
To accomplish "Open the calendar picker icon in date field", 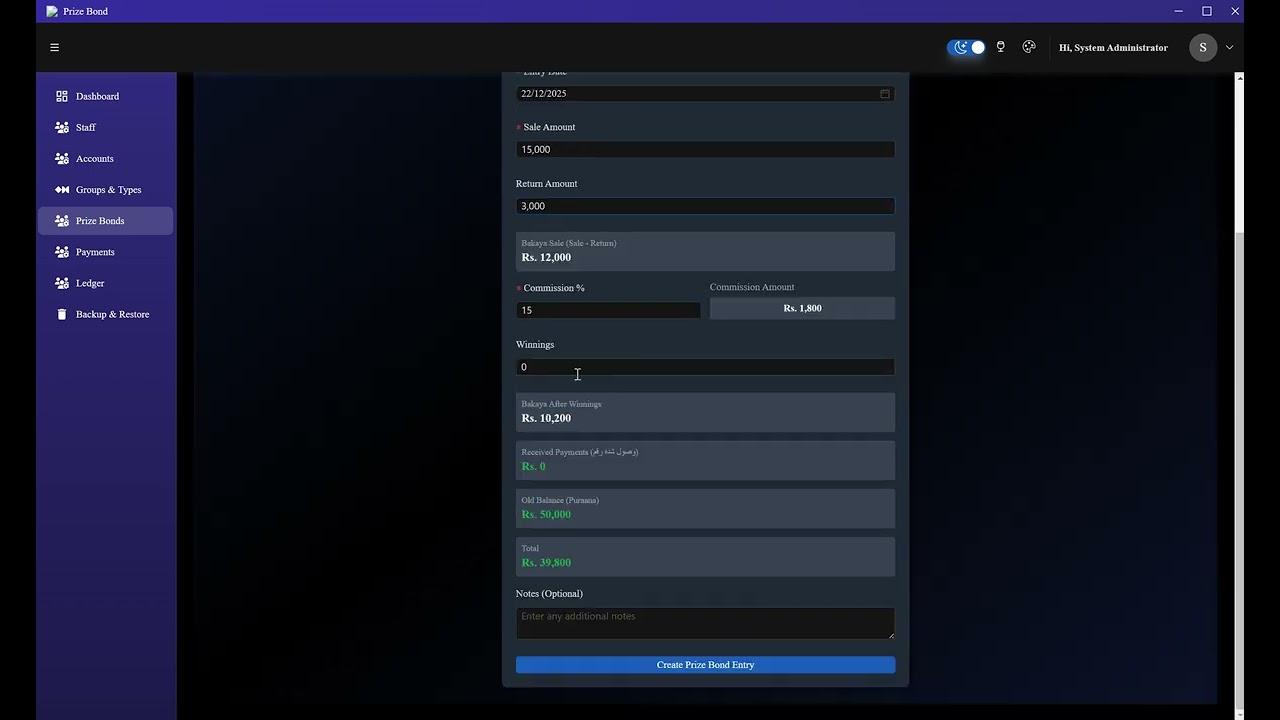I will 885,93.
